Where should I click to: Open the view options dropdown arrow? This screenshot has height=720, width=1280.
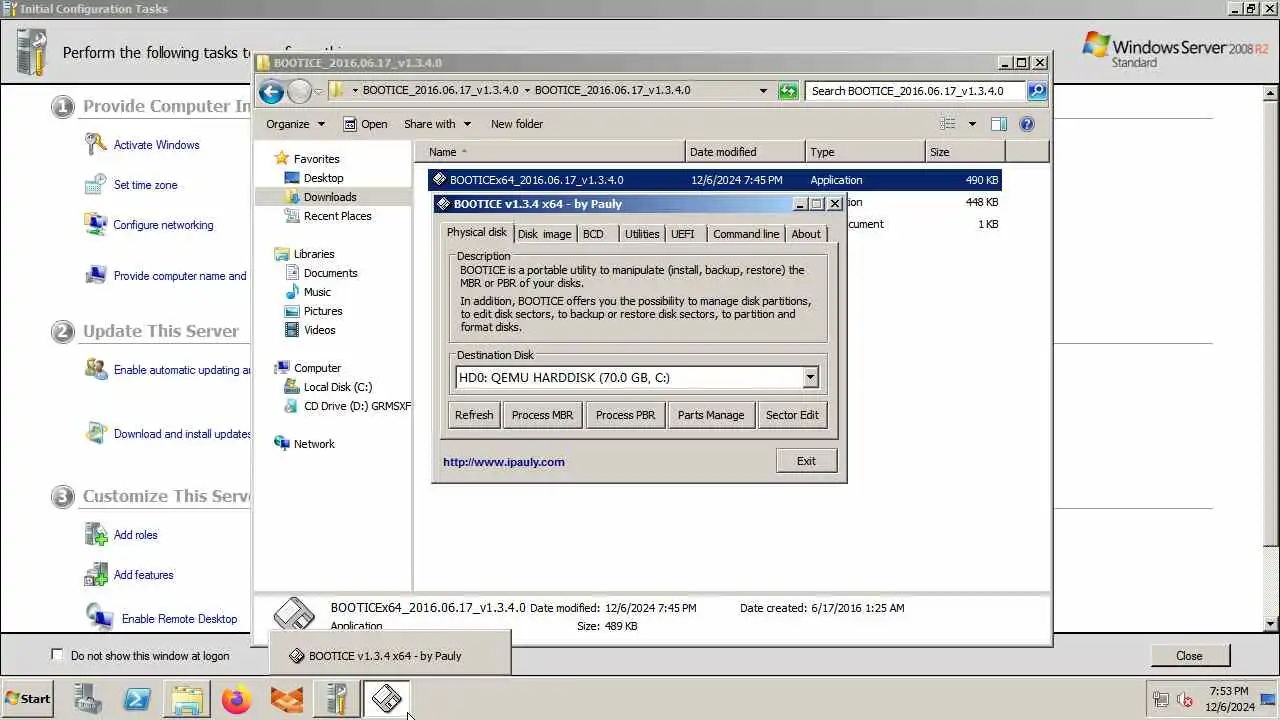(971, 124)
